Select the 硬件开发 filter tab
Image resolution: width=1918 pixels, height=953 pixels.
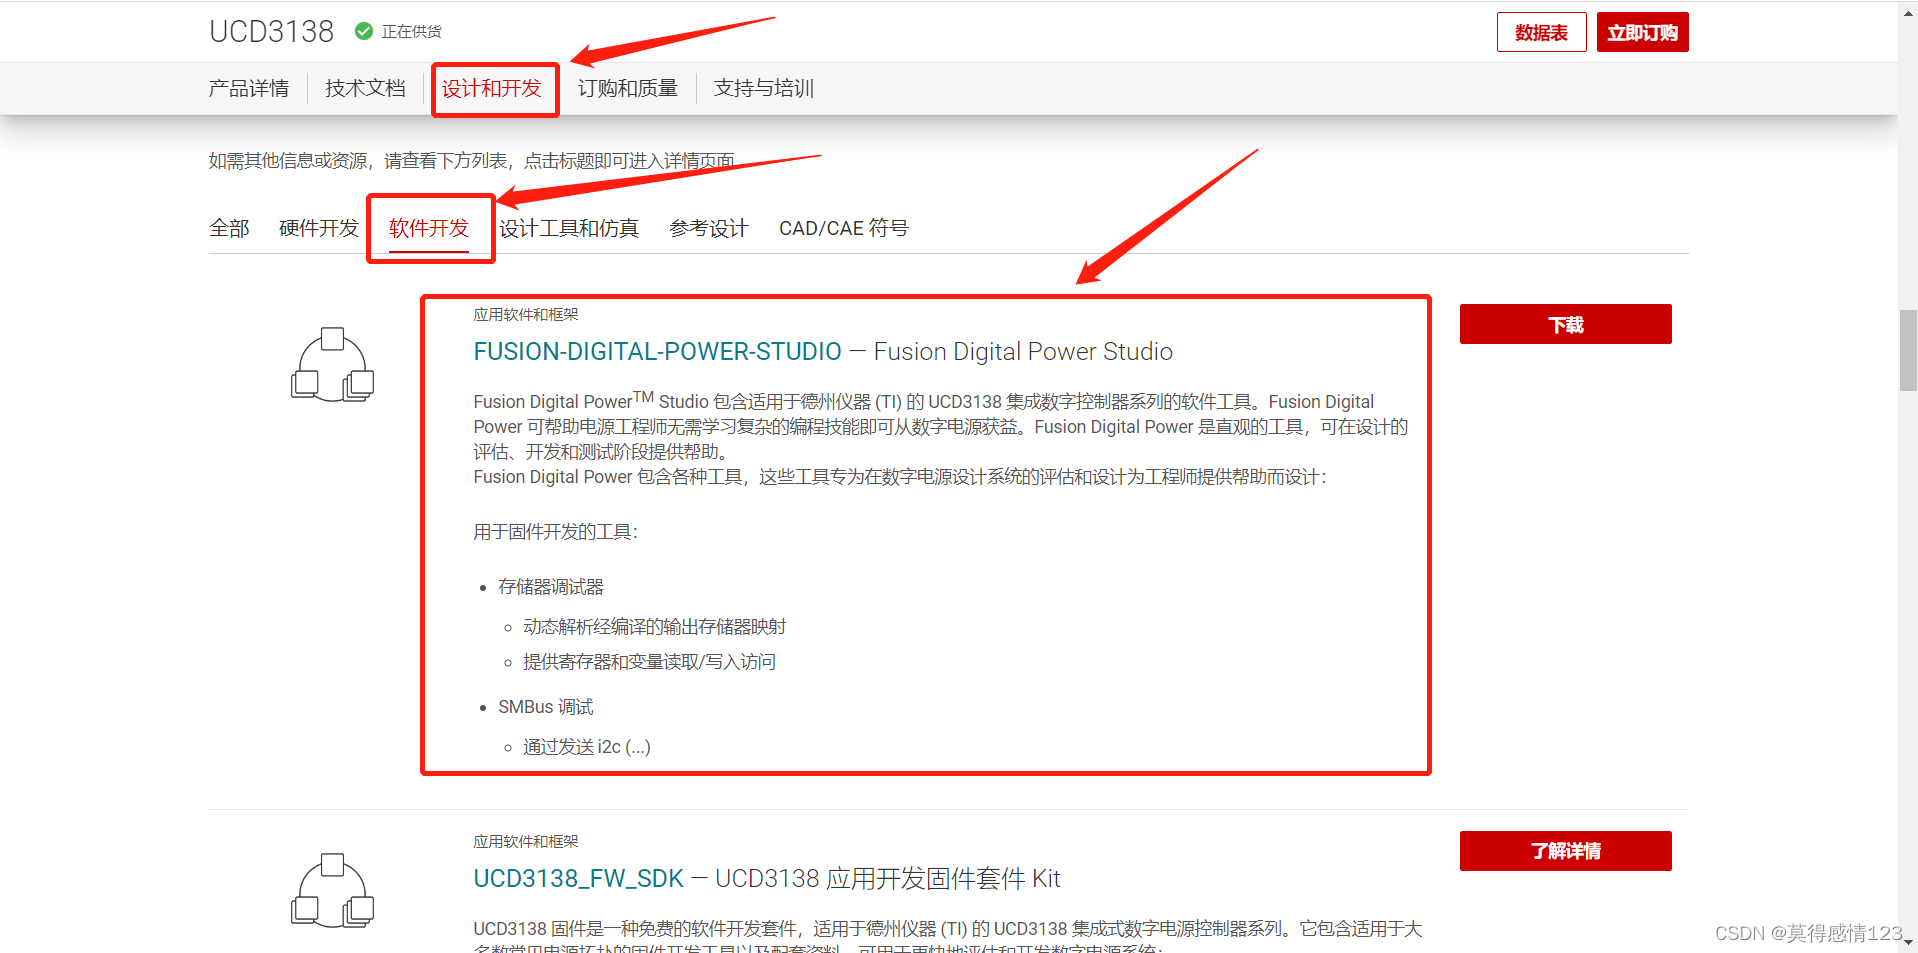319,228
